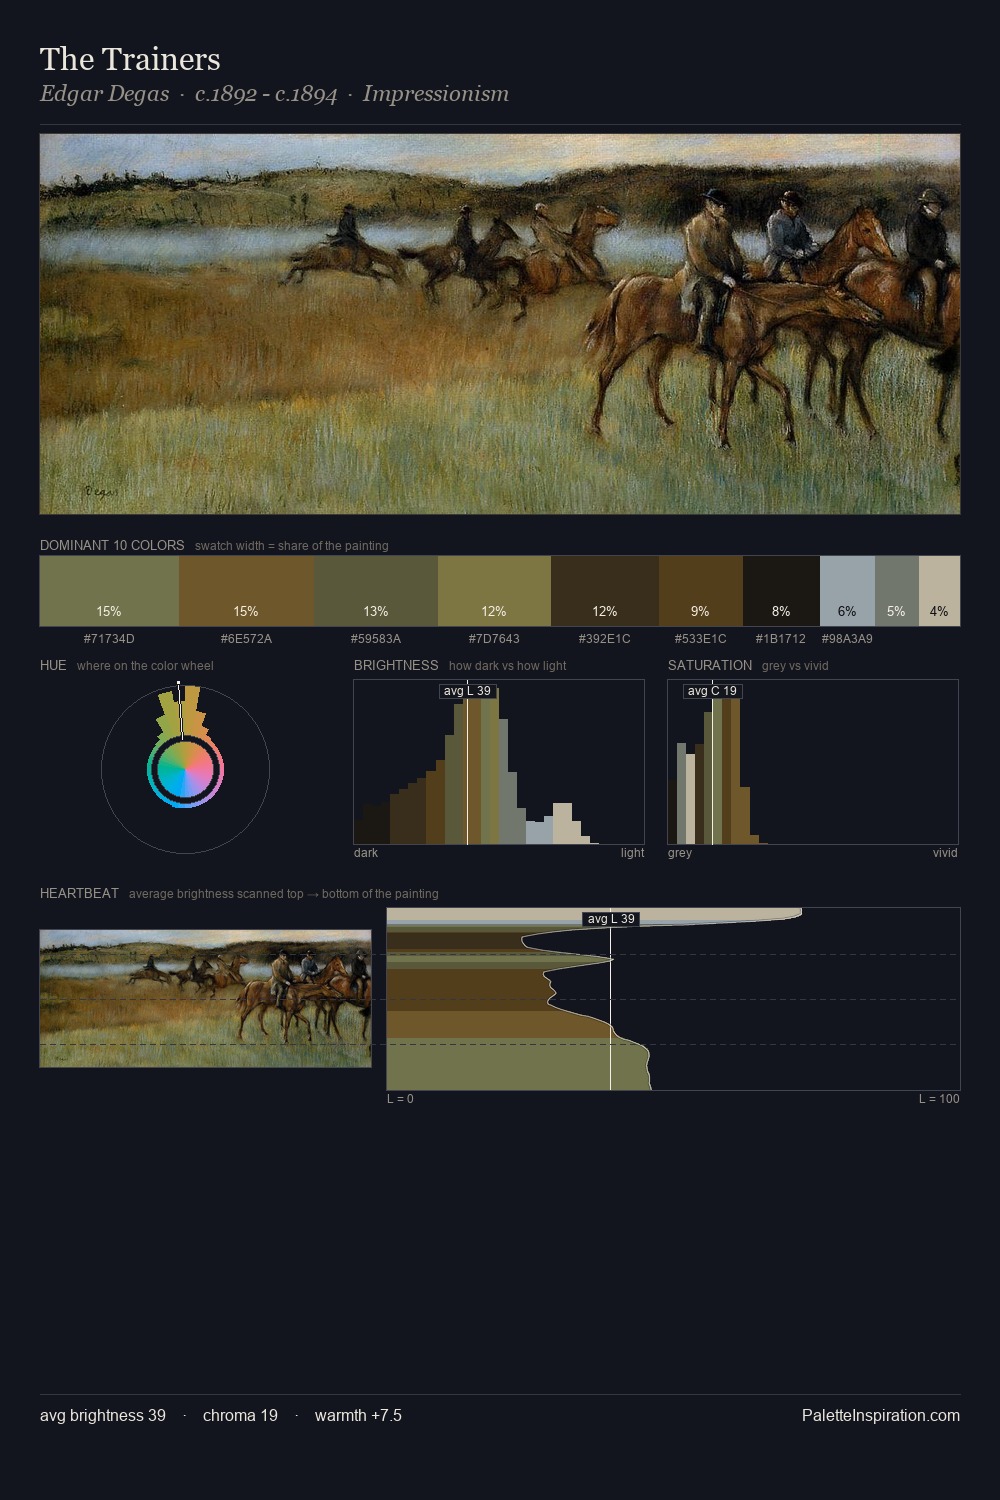Click the main painting image
The image size is (1000, 1500).
click(500, 324)
